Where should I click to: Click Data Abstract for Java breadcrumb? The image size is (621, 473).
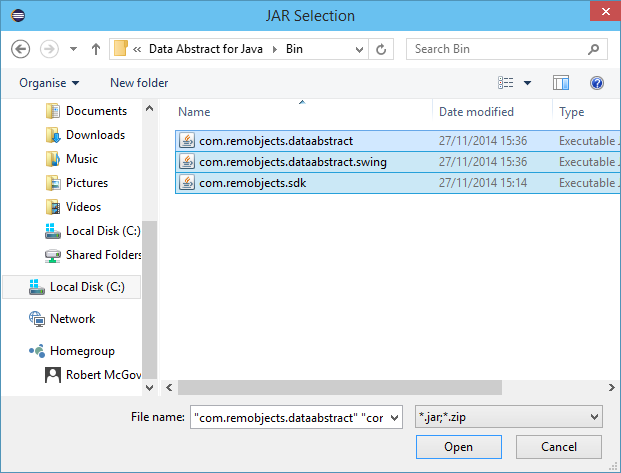tap(206, 49)
